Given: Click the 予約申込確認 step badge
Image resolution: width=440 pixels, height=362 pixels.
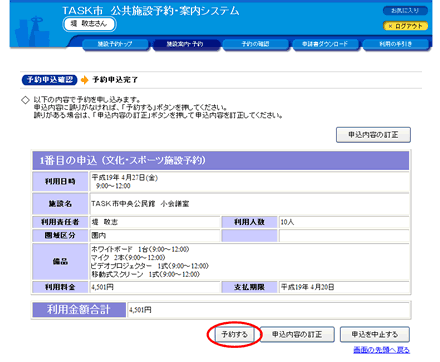Looking at the screenshot, I should [x=50, y=80].
